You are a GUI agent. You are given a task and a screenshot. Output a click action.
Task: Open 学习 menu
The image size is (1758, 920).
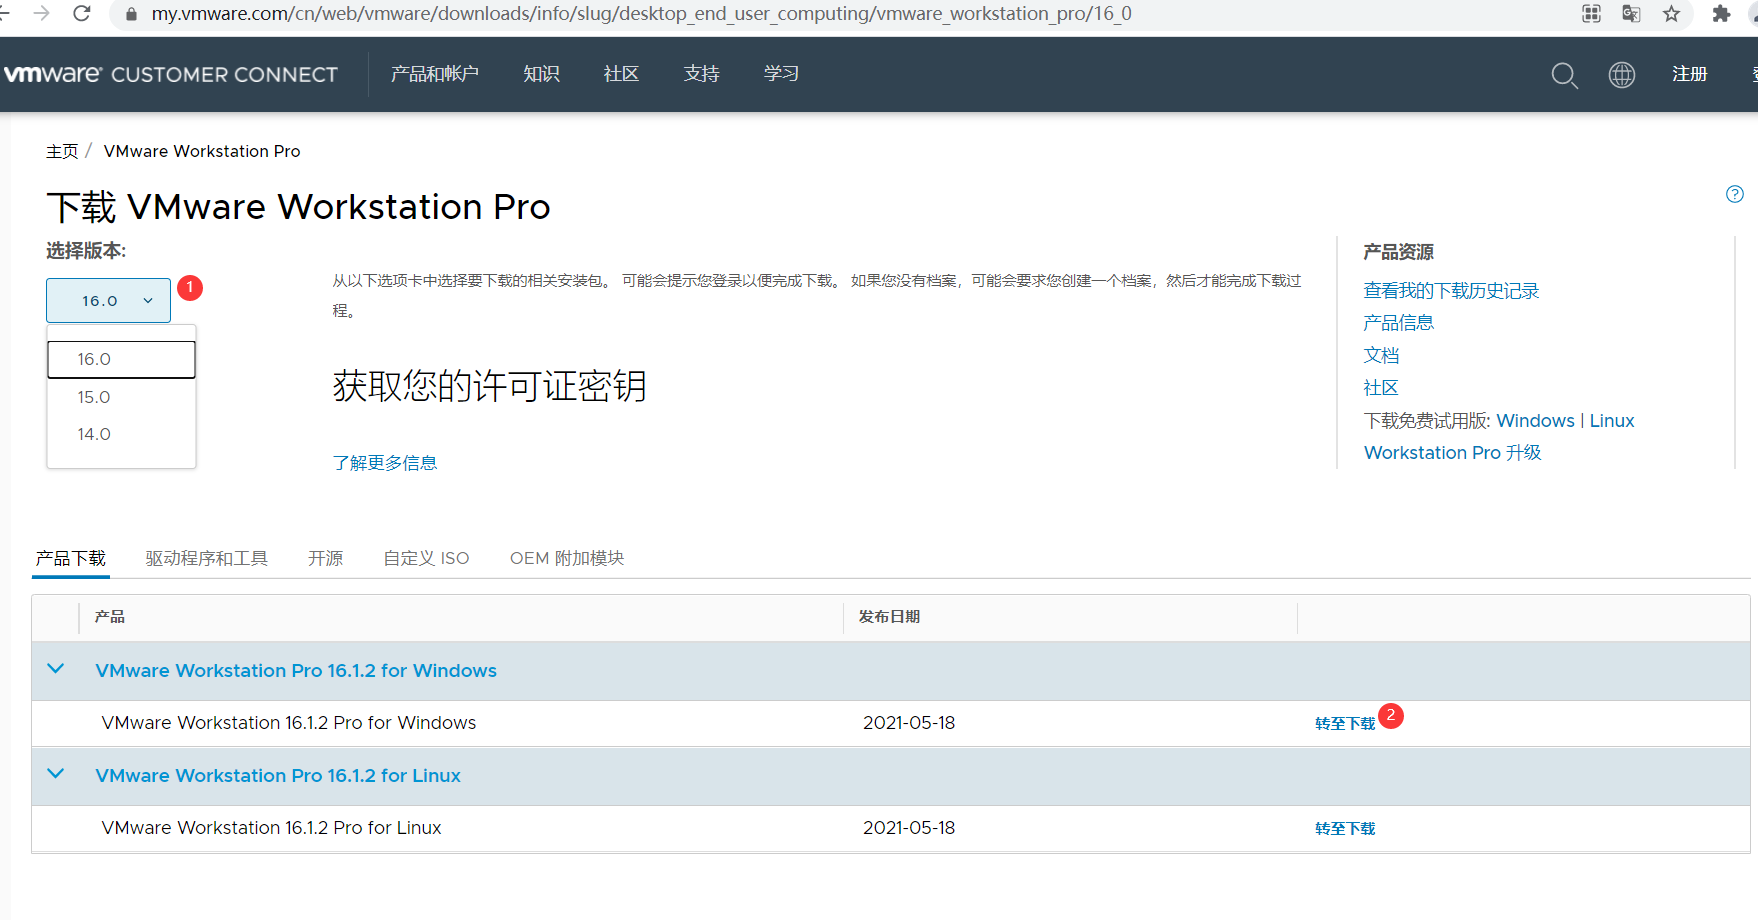(x=781, y=74)
